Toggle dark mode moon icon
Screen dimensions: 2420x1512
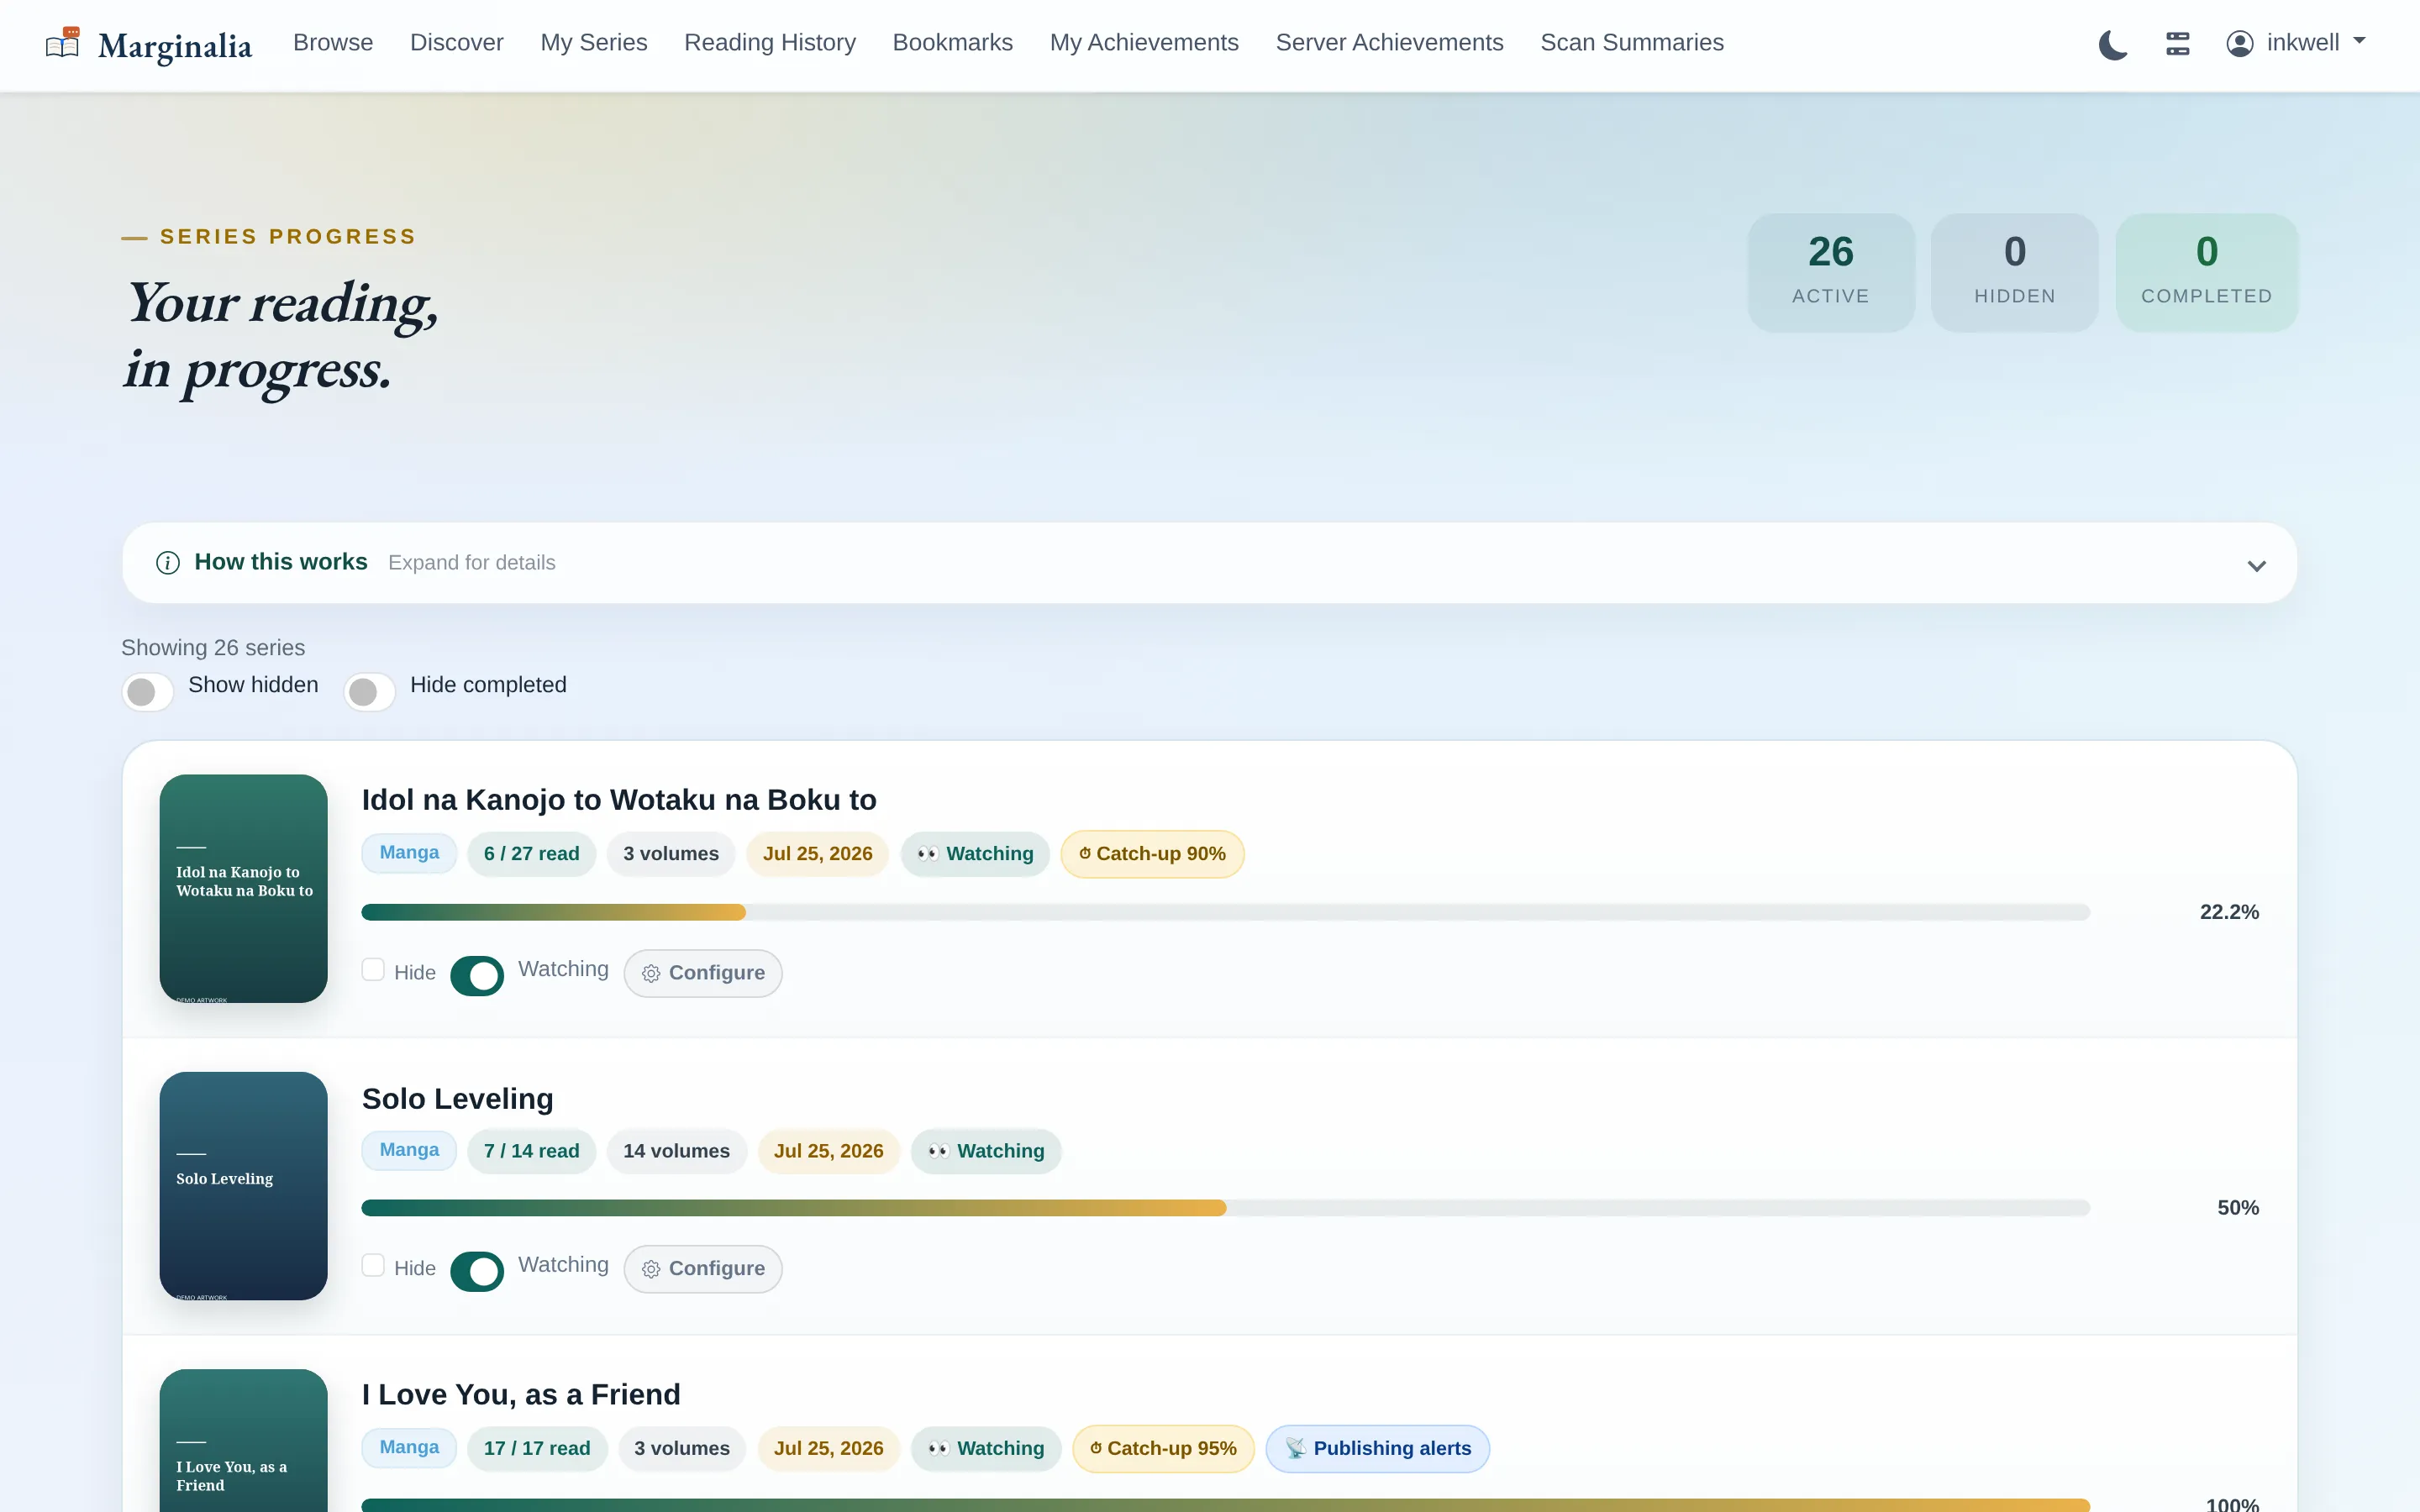click(x=2113, y=44)
